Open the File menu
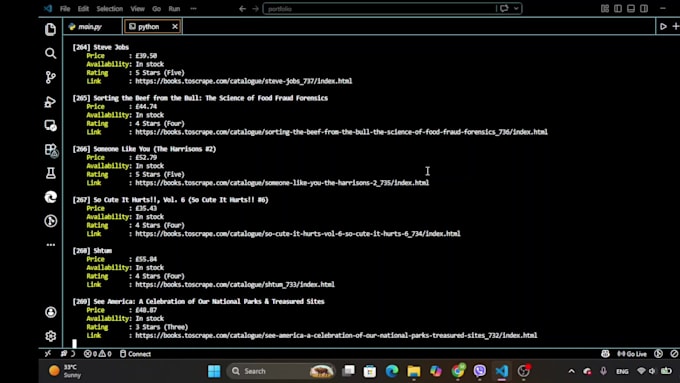 65,9
